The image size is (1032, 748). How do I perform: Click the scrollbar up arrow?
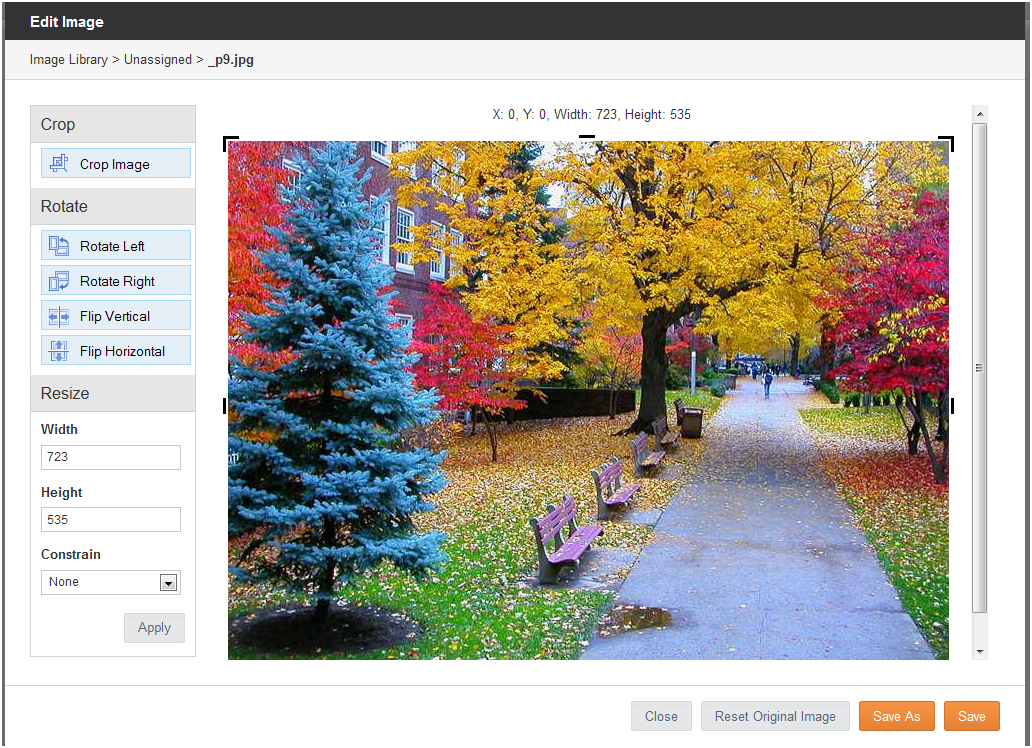coord(980,114)
